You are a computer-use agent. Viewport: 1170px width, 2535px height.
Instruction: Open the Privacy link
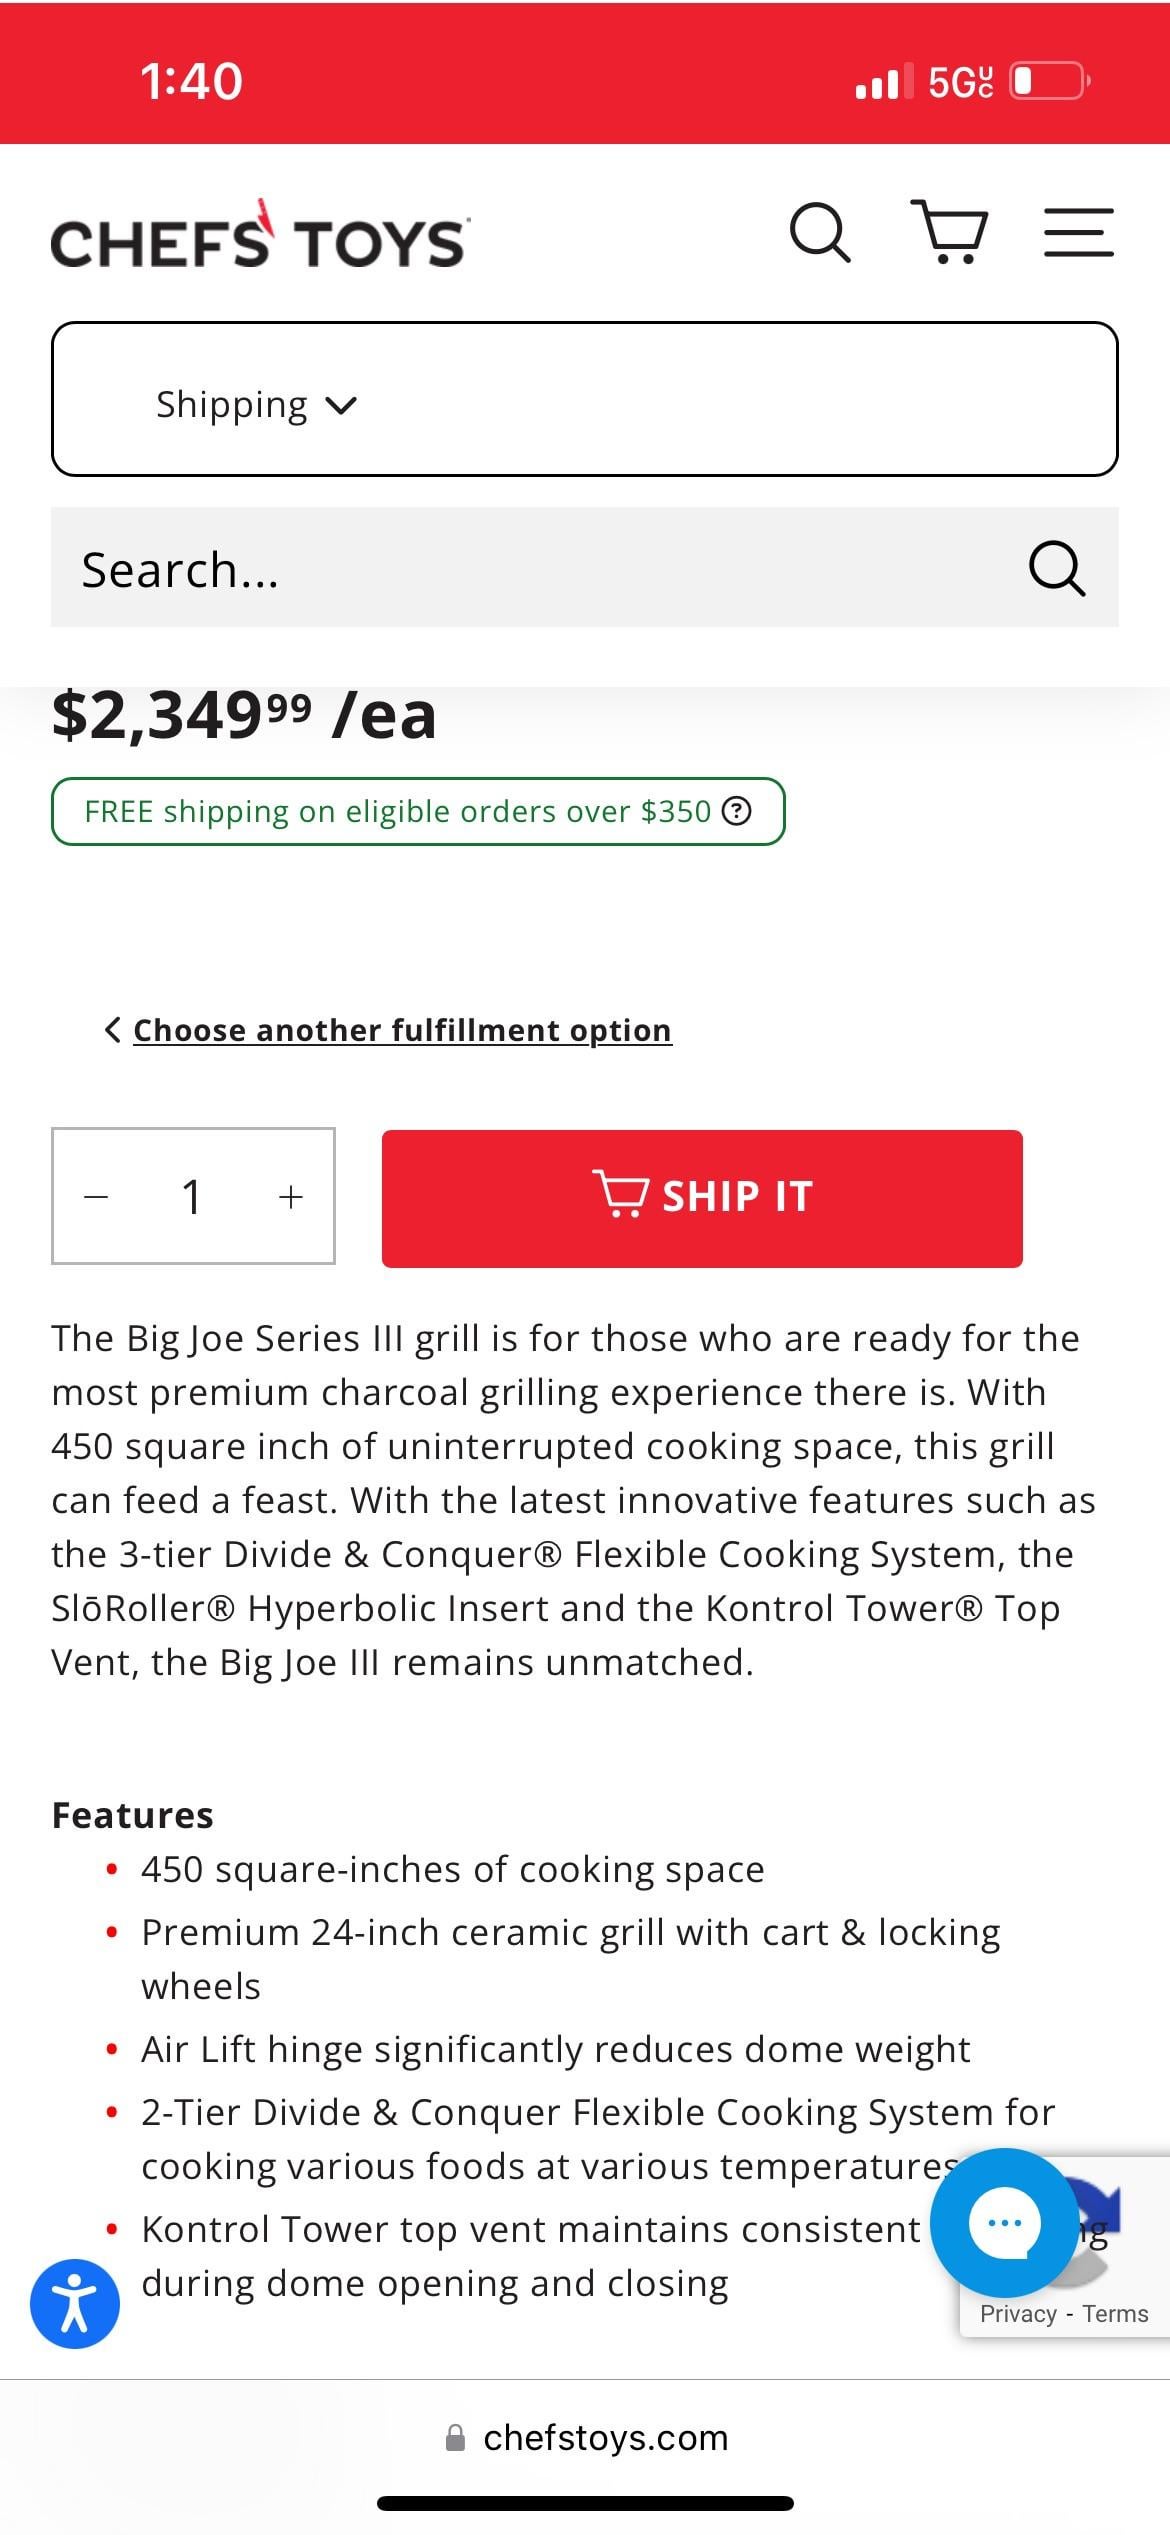pyautogui.click(x=1016, y=2313)
